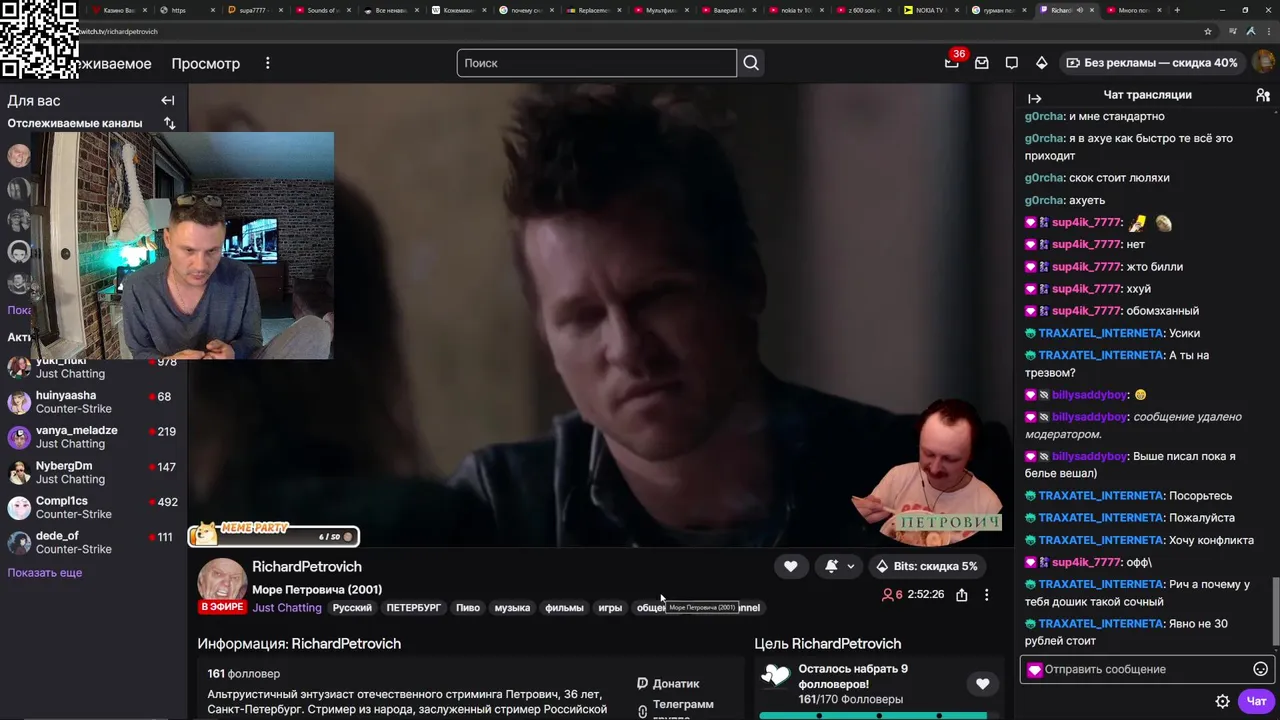Viewport: 1280px width, 720px height.
Task: Open chat community users icon
Action: [1263, 95]
